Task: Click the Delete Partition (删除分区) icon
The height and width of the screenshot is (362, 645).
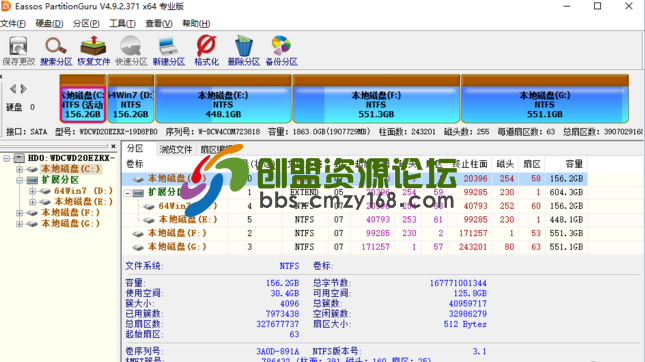Action: point(244,51)
